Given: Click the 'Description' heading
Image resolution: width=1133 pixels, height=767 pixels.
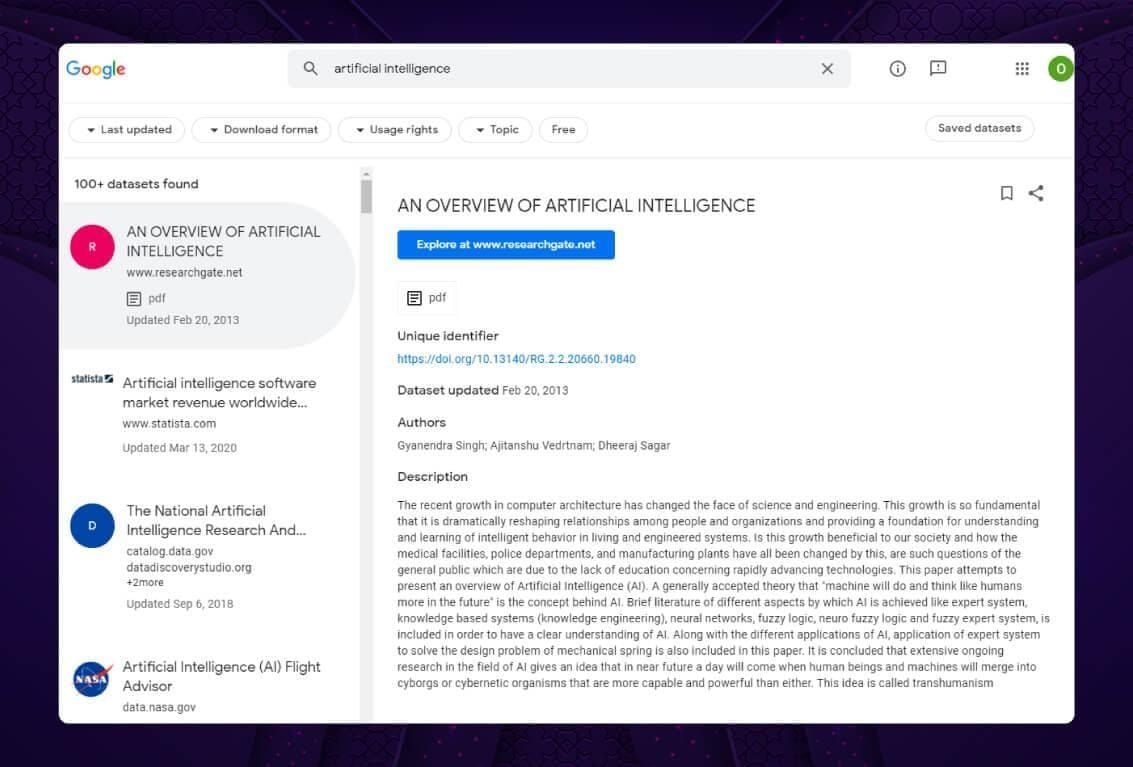Looking at the screenshot, I should tap(433, 477).
